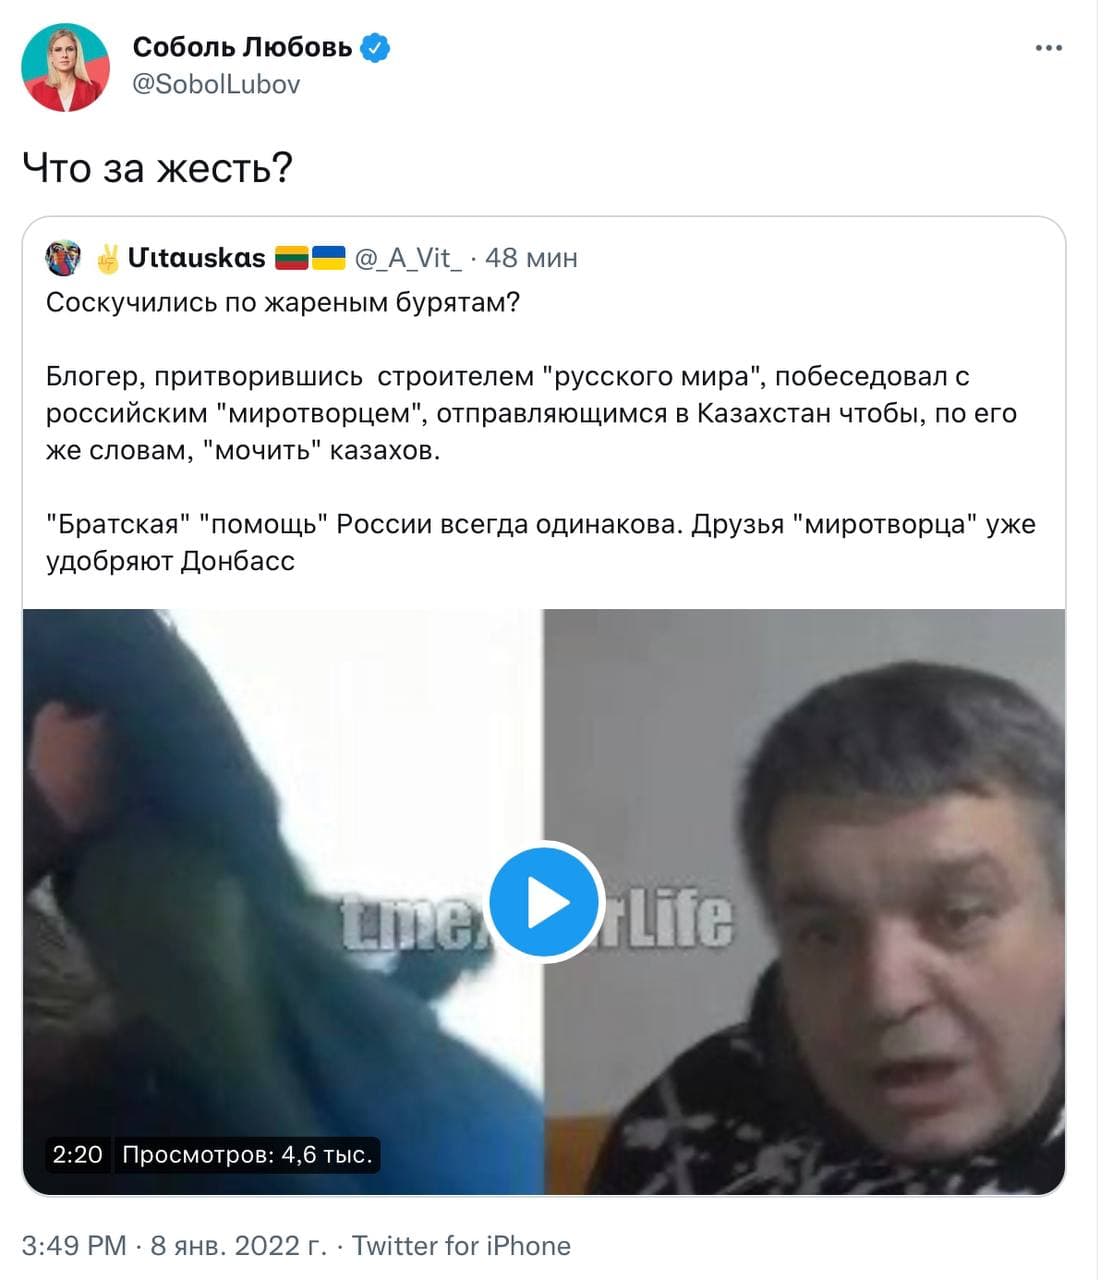Click the tweet text Что за жесть?
The width and height of the screenshot is (1113, 1280).
tap(157, 168)
